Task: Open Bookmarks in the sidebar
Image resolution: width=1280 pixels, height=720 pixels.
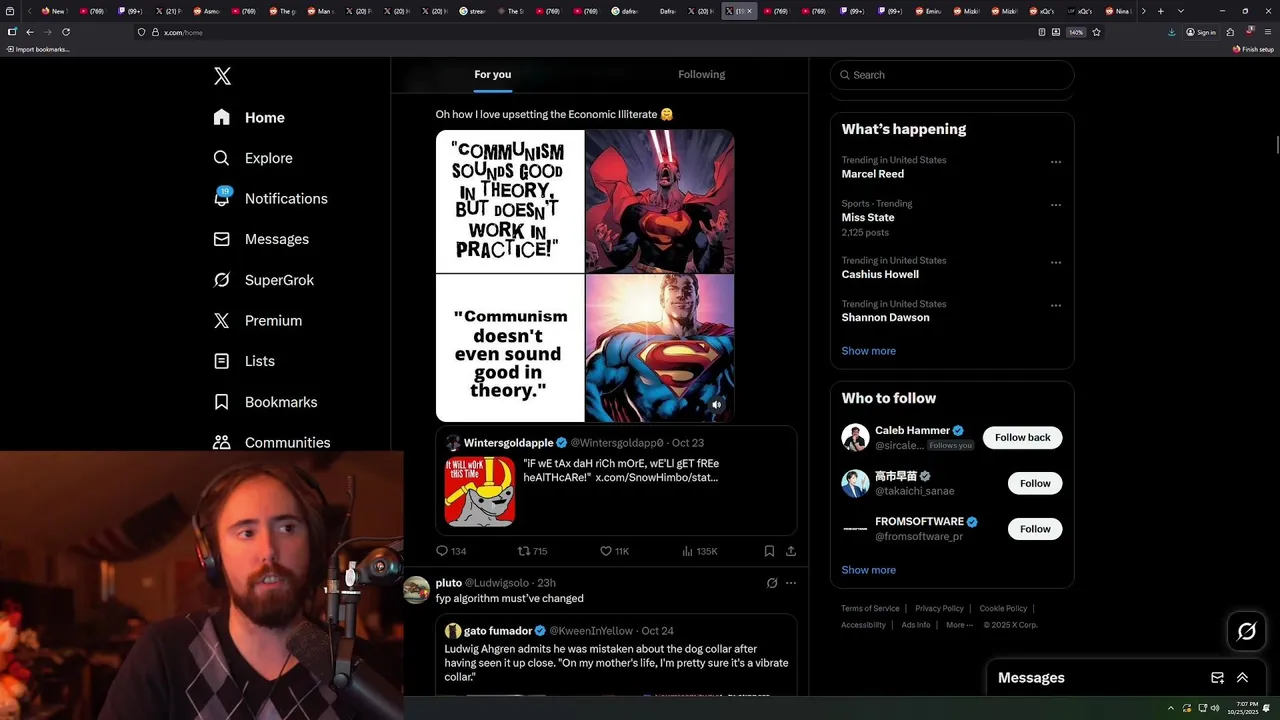Action: 265,402
